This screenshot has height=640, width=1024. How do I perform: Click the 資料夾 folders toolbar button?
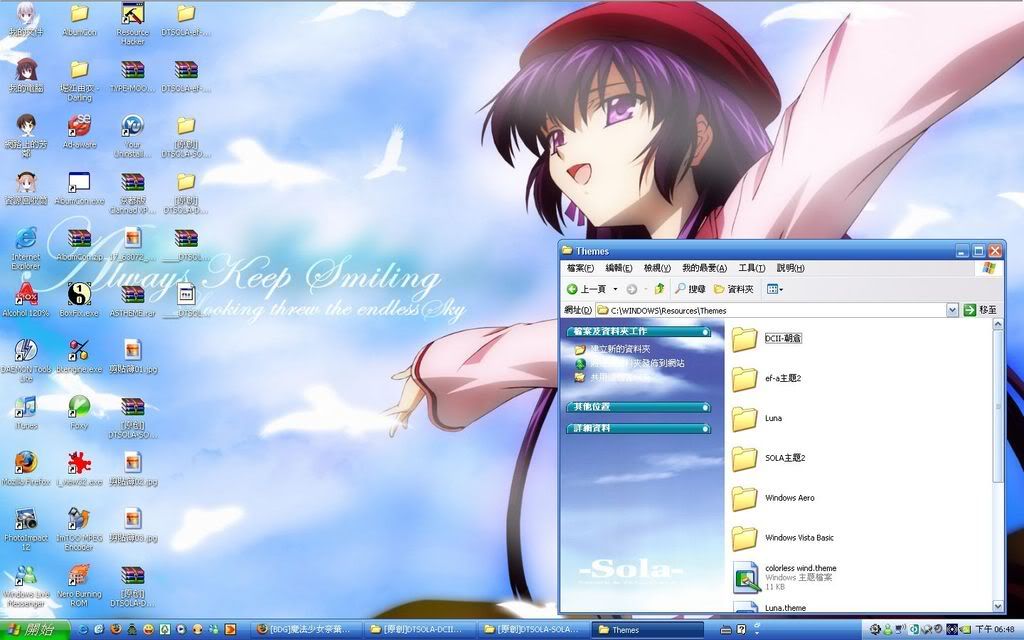pyautogui.click(x=734, y=289)
